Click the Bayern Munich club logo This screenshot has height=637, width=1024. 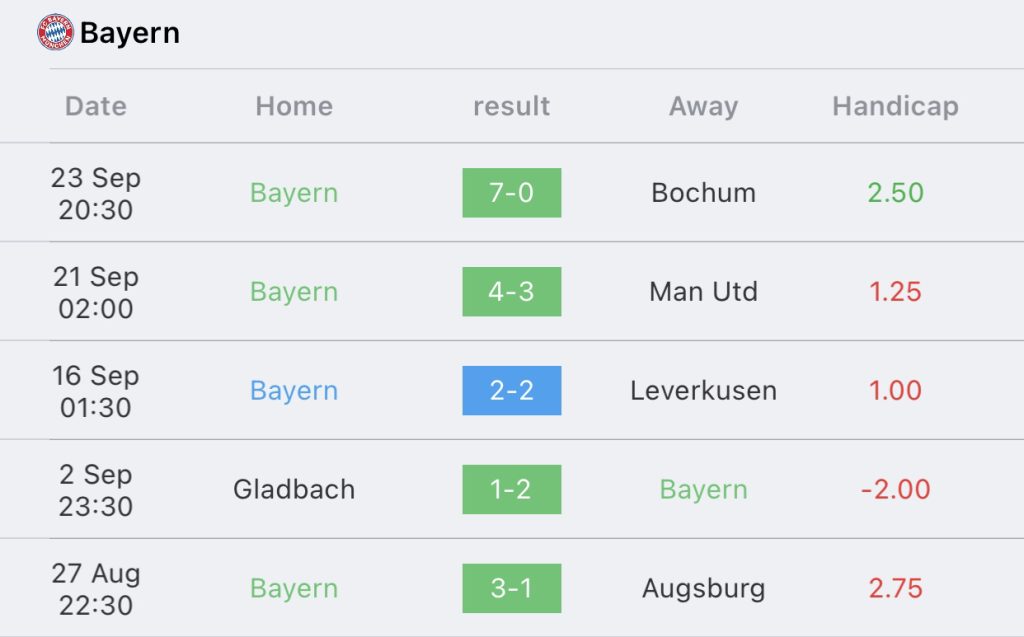55,33
